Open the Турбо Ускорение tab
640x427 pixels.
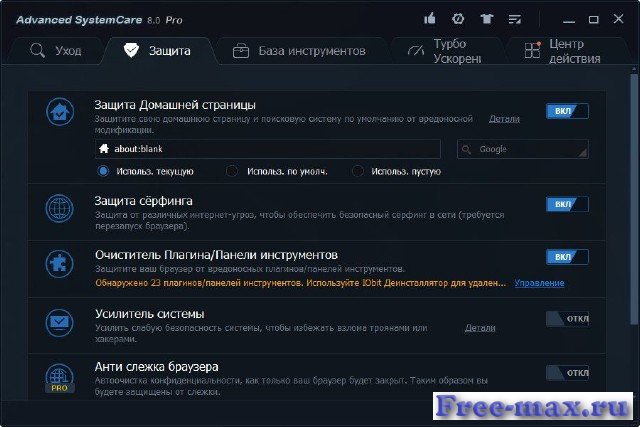[446, 51]
